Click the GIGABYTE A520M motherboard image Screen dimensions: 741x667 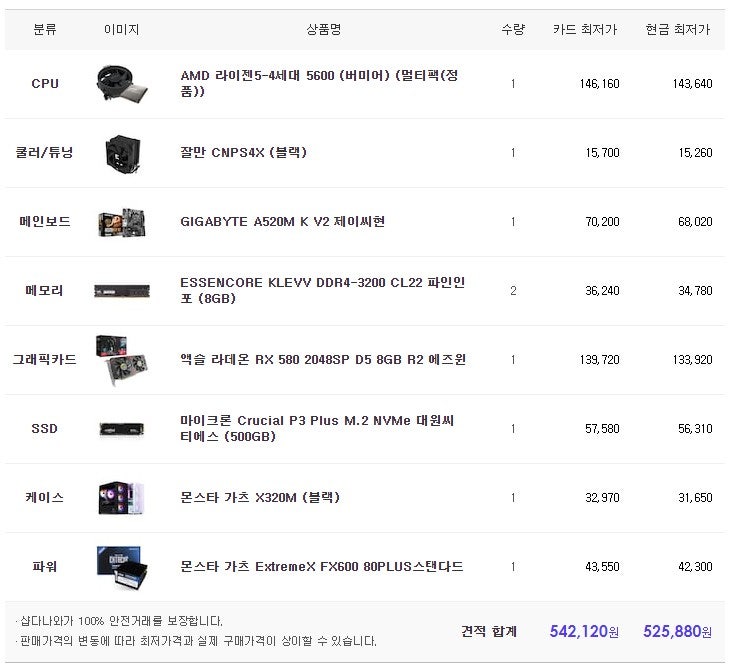[x=122, y=222]
